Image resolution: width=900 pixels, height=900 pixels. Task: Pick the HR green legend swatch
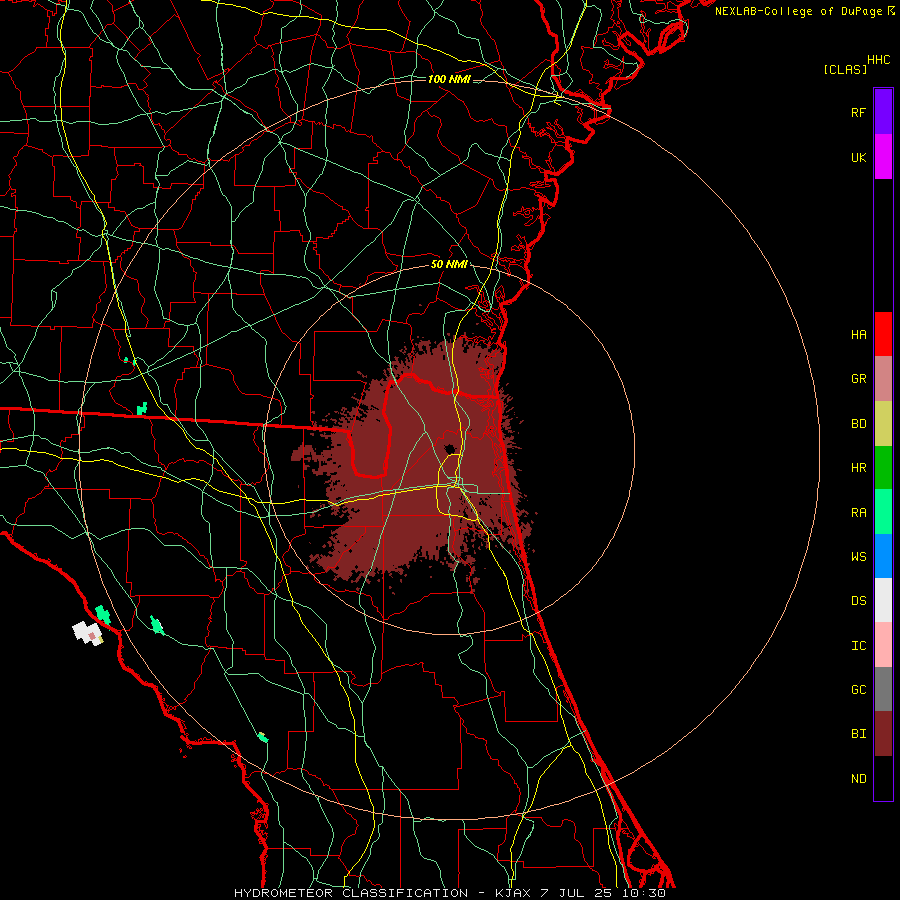click(883, 467)
